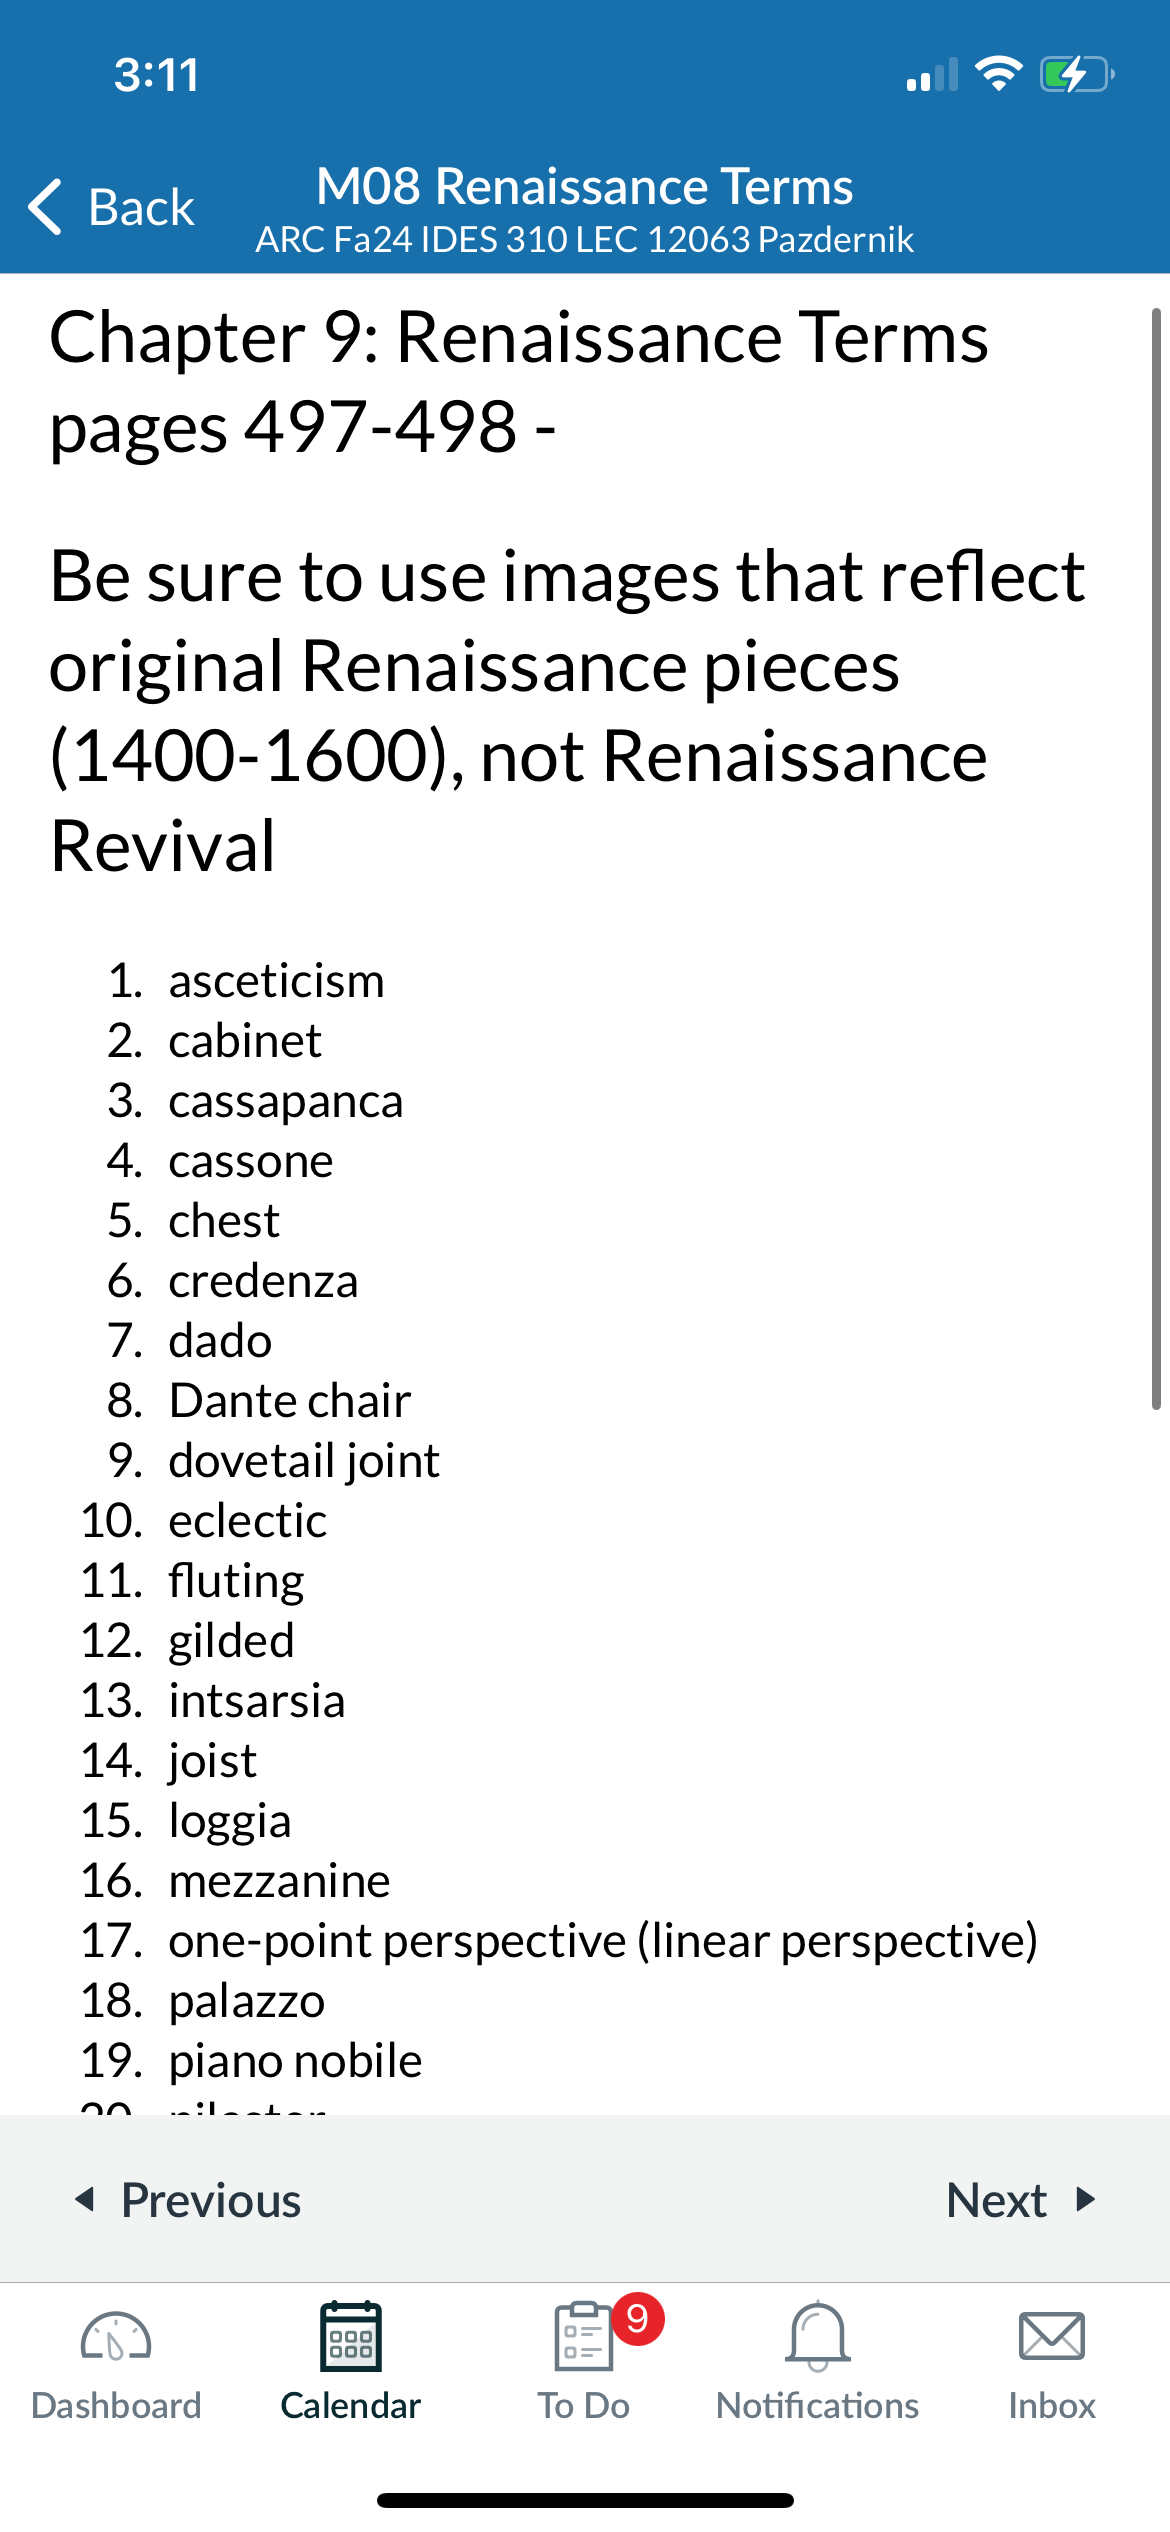Tap the red 9 badge on To Do

[638, 2318]
